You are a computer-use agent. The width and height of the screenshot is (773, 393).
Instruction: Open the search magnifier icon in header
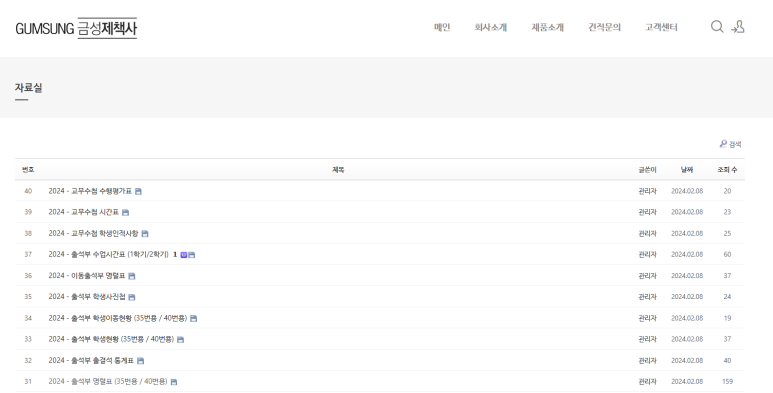(x=717, y=27)
